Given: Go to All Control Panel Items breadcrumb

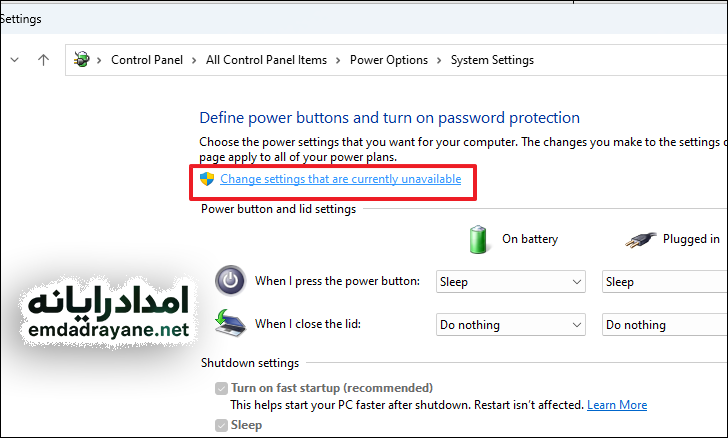Looking at the screenshot, I should coord(266,60).
